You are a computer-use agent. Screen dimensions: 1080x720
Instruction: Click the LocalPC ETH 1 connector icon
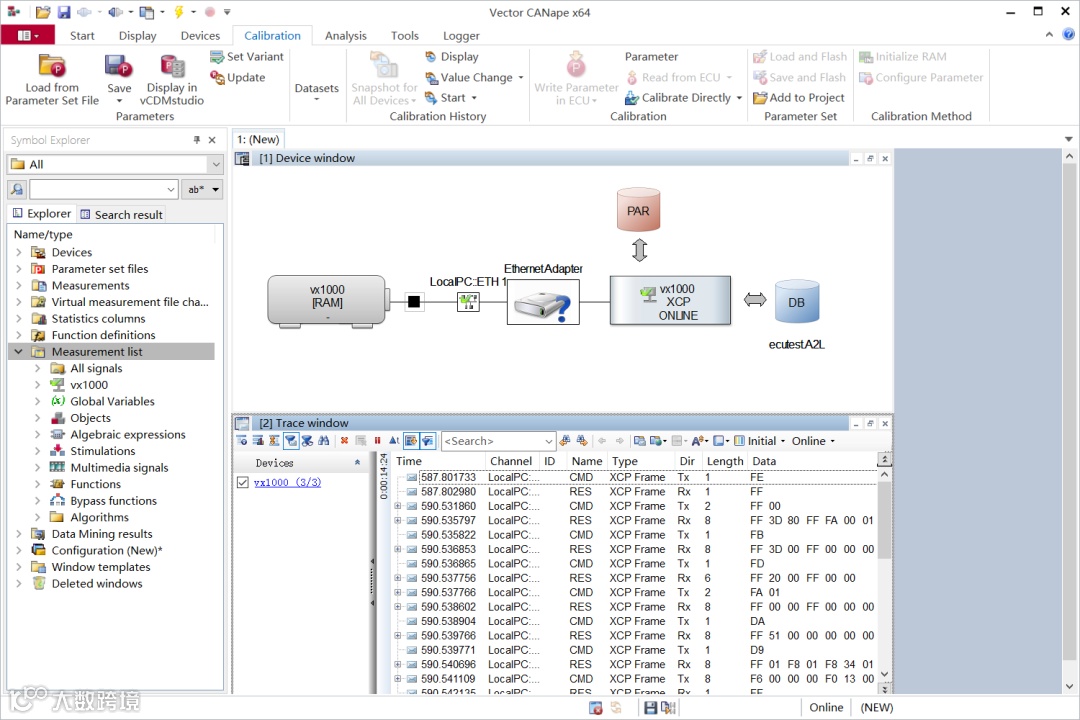point(468,301)
